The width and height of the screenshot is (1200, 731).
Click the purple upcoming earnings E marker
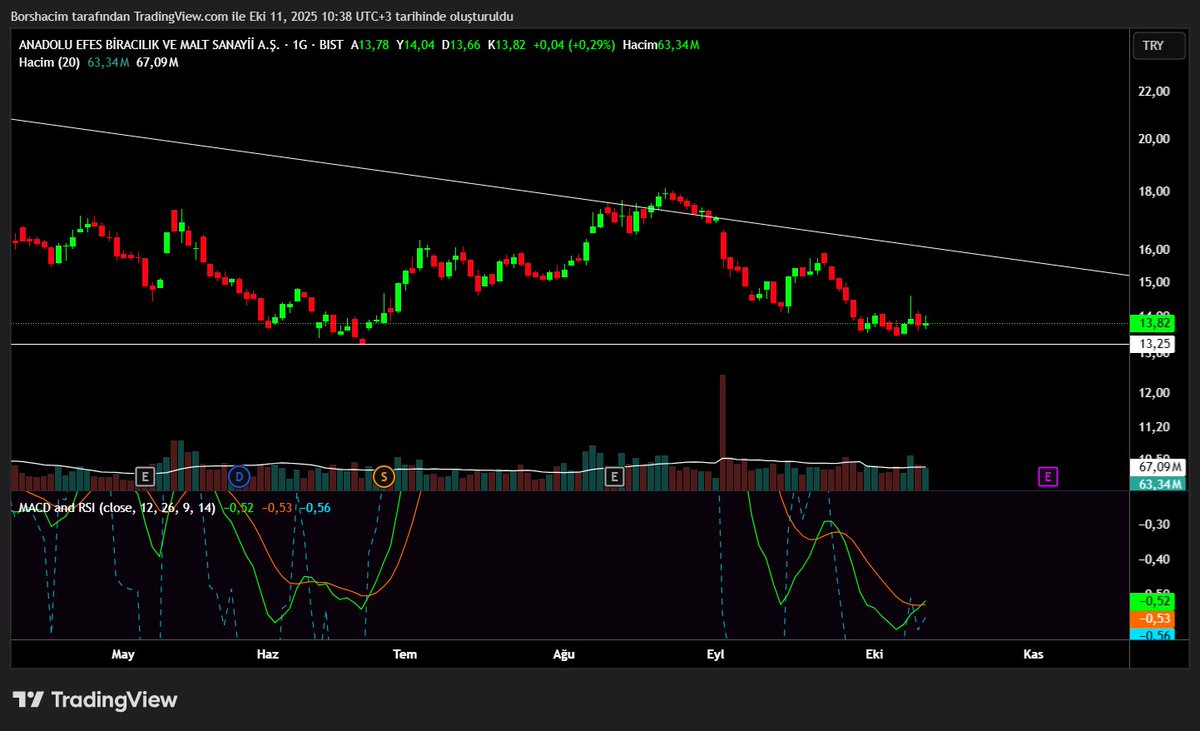click(x=1047, y=476)
